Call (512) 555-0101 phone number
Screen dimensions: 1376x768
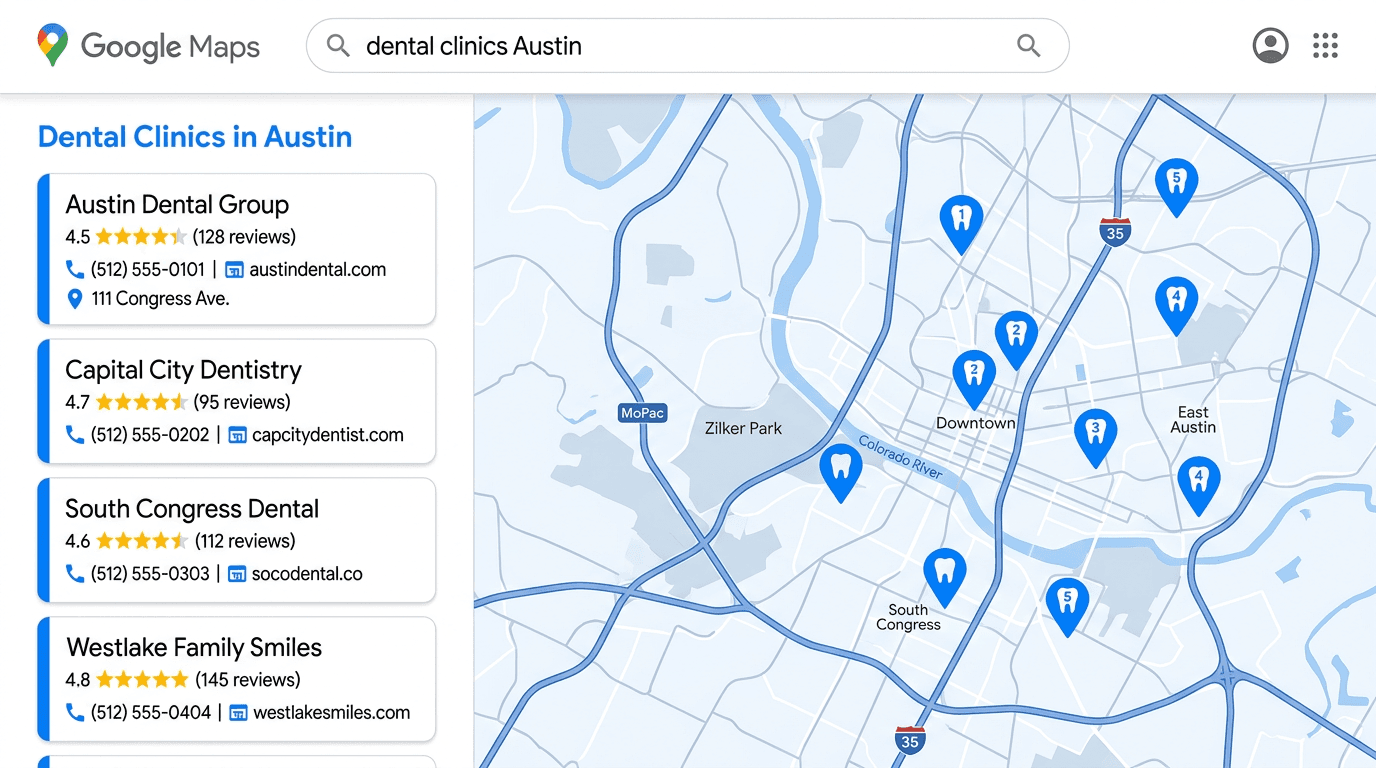click(148, 270)
